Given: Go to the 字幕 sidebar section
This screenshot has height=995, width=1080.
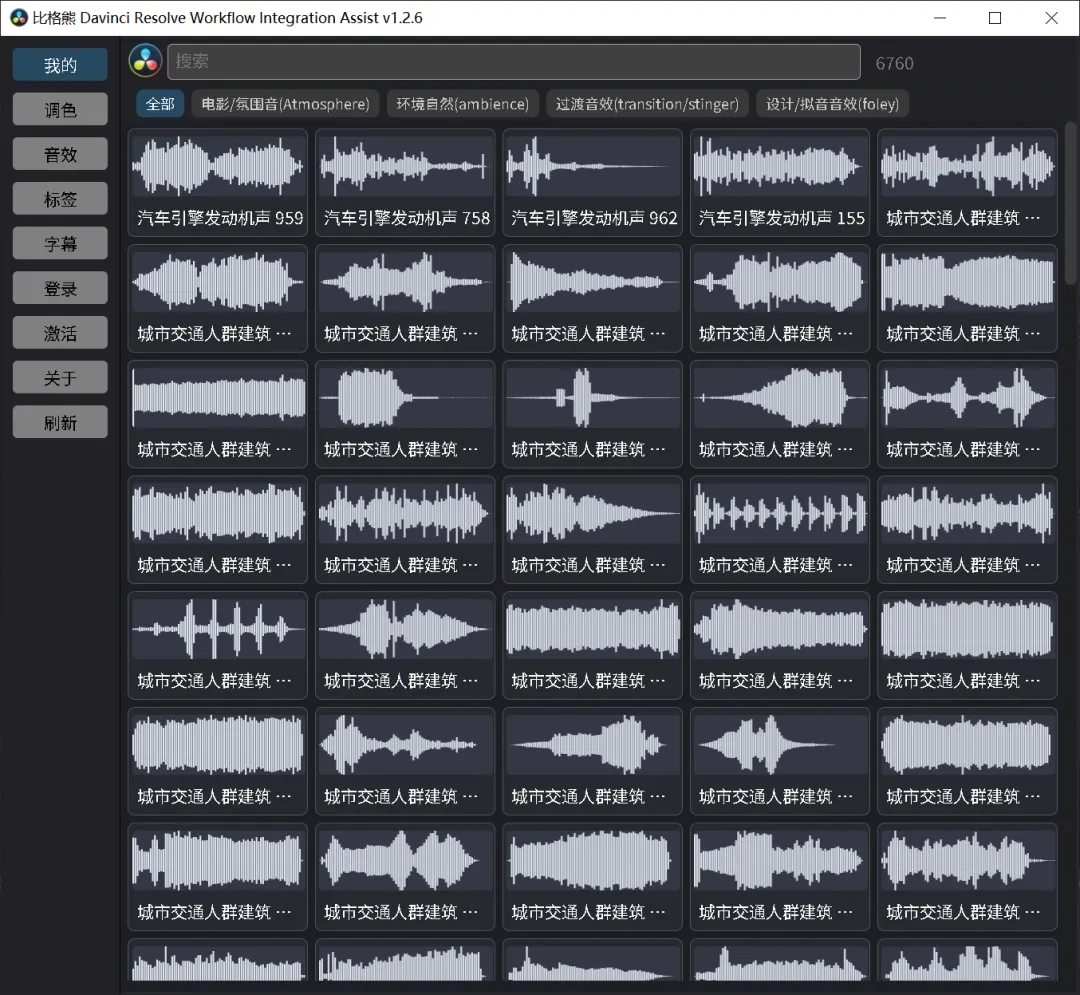Looking at the screenshot, I should [x=60, y=244].
